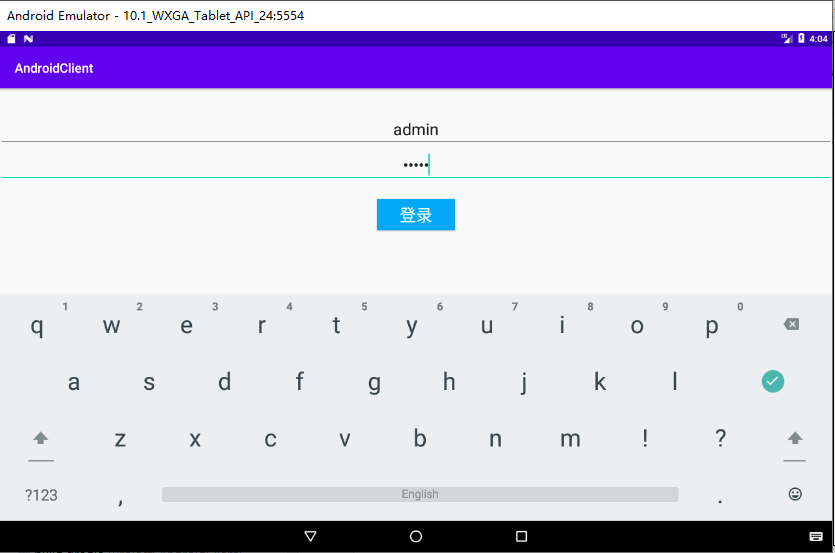Tap the 4:04 clock in the status bar
Image resolution: width=835 pixels, height=553 pixels.
(818, 38)
